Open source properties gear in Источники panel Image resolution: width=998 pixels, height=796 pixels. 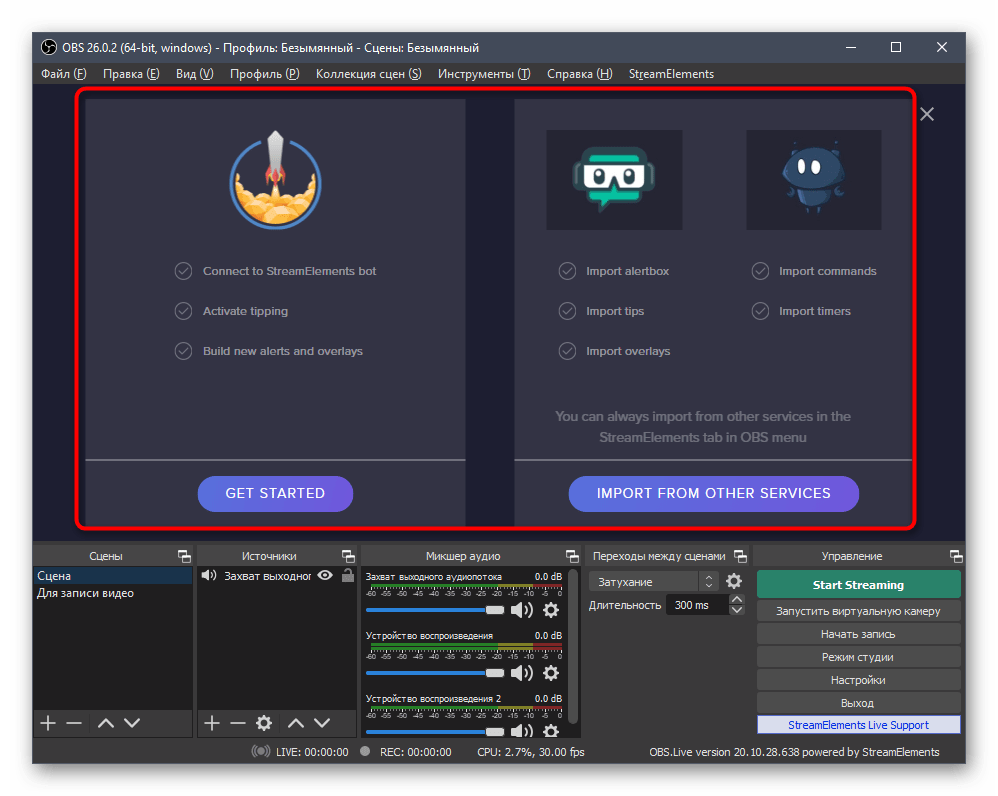(x=264, y=722)
